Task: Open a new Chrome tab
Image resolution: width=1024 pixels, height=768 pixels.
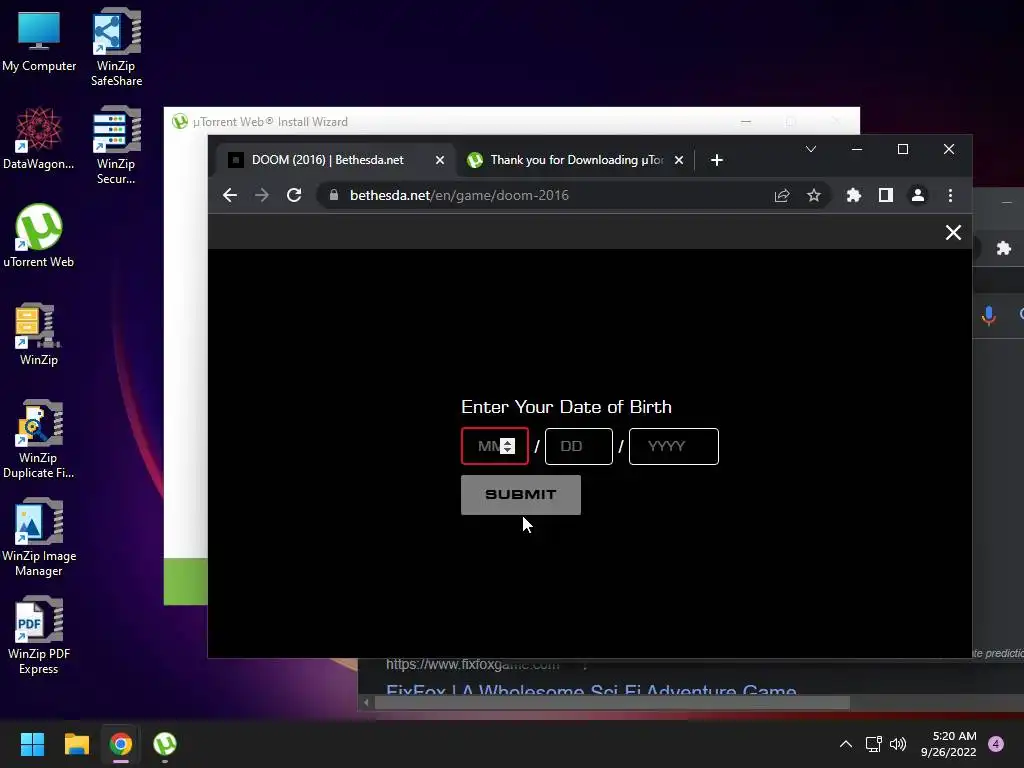Action: (716, 160)
